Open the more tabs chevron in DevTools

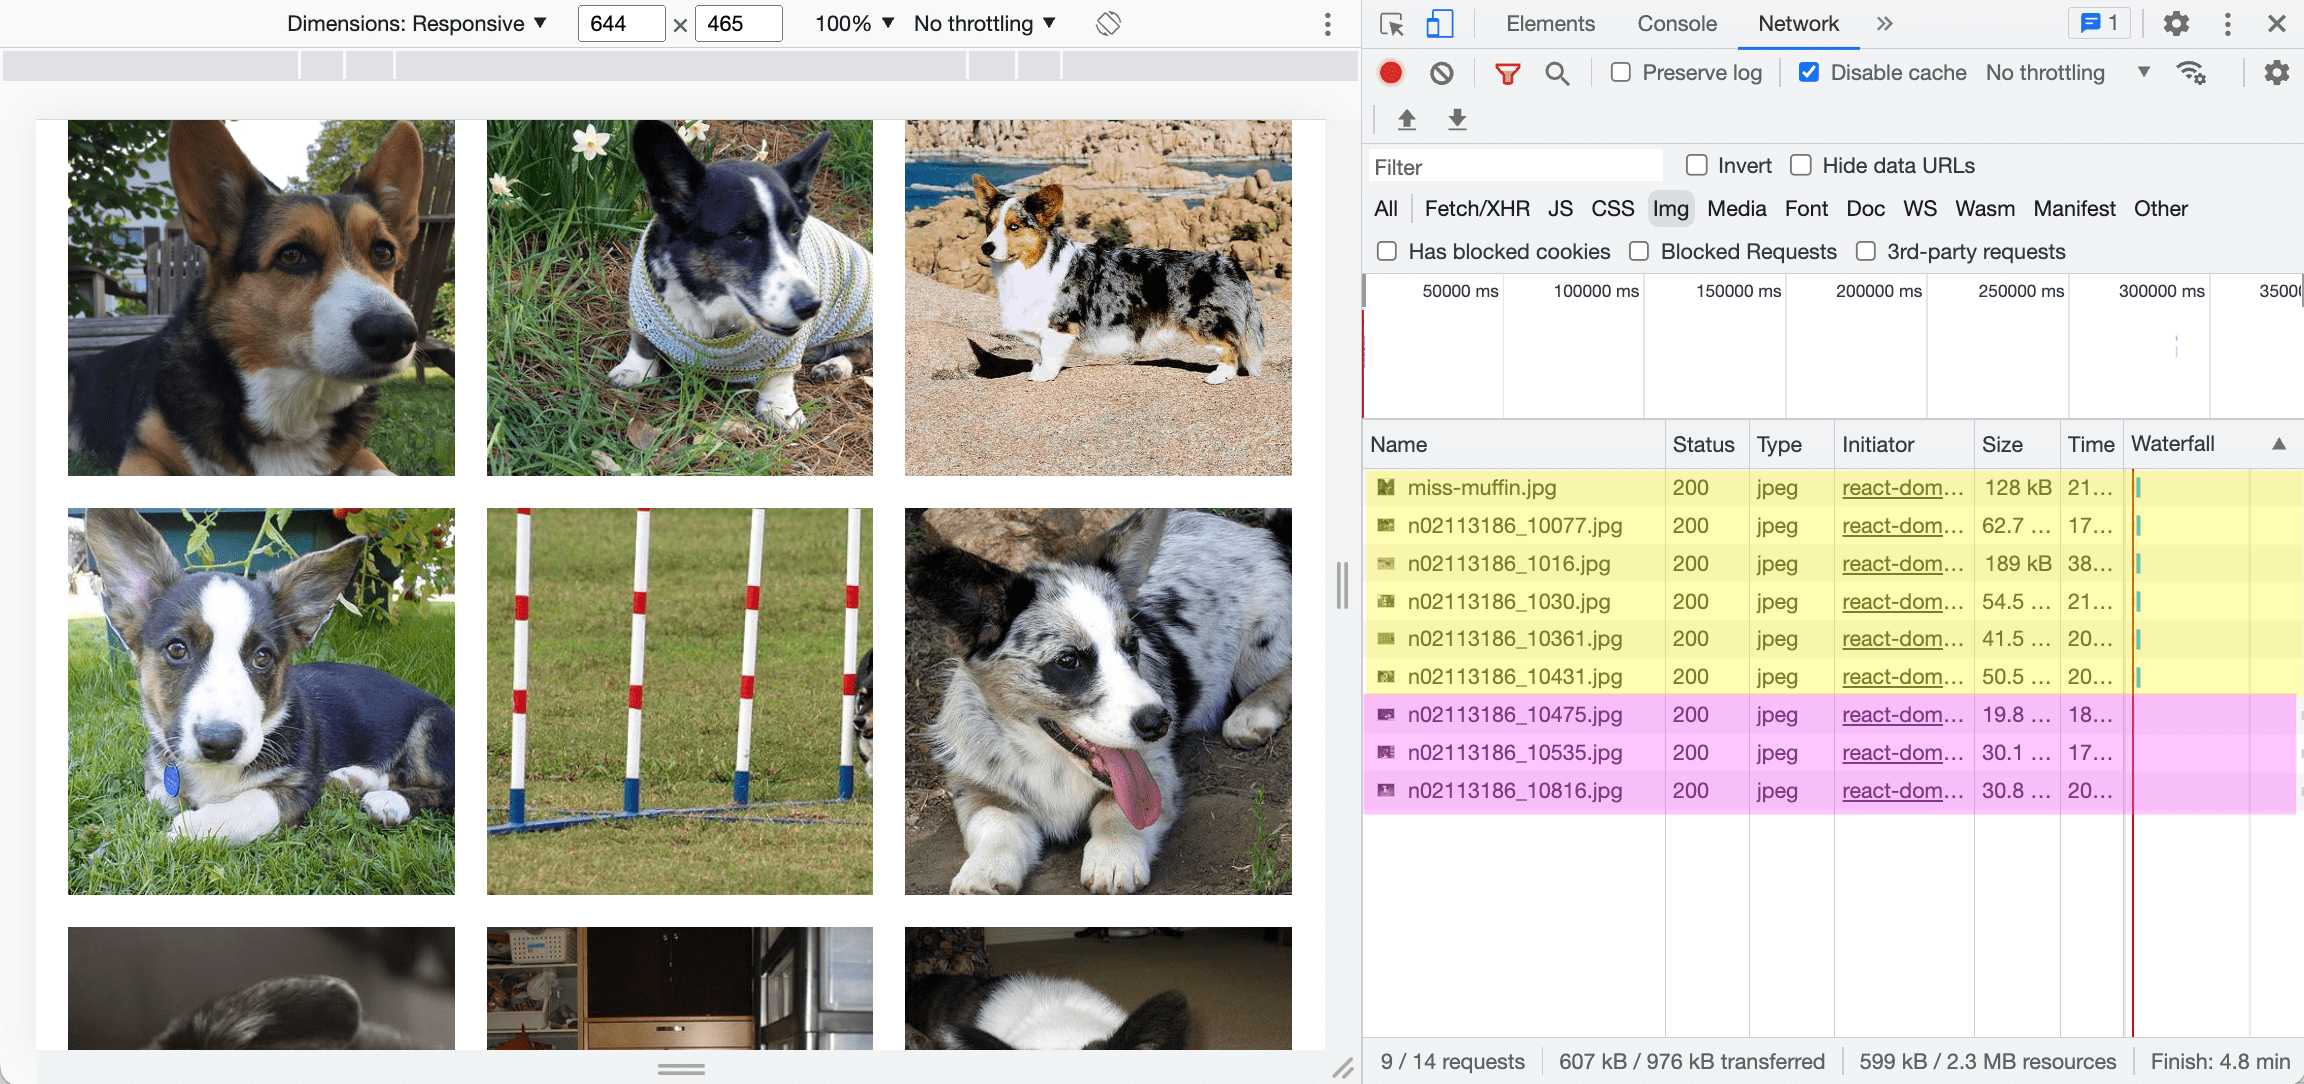coord(1885,24)
